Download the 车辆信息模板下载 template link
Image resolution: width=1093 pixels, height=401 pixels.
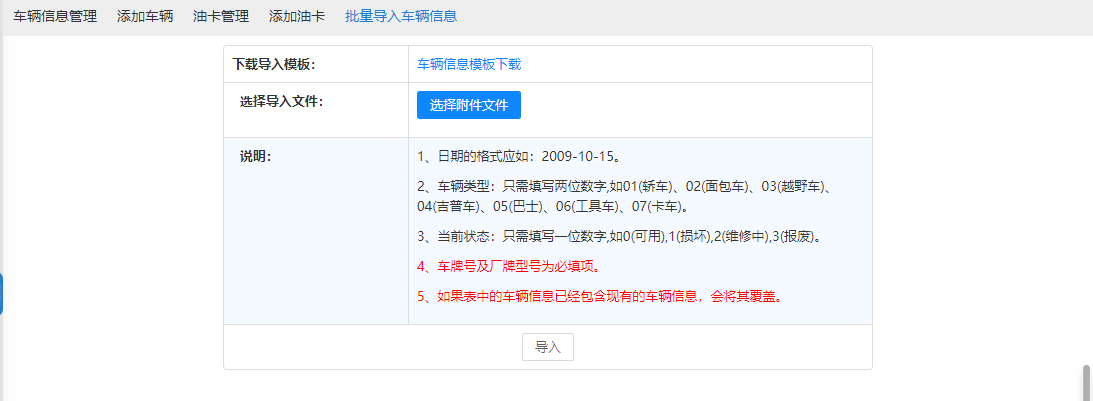click(x=469, y=64)
